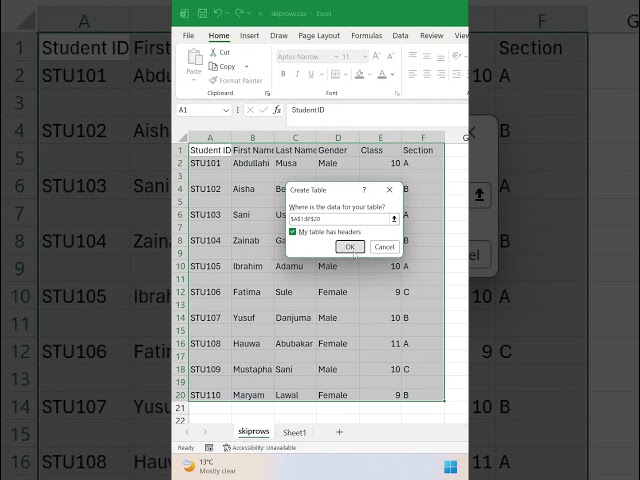Switch to the Insert ribbon tab
640x480 pixels.
pyautogui.click(x=249, y=36)
